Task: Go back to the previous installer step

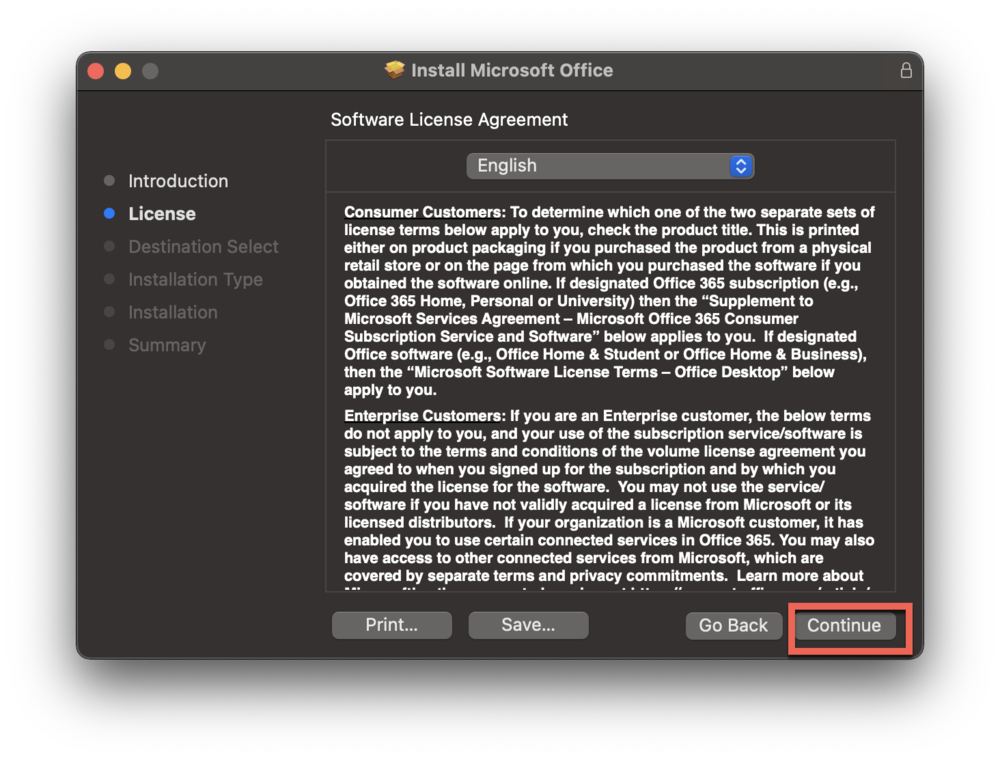Action: tap(733, 625)
